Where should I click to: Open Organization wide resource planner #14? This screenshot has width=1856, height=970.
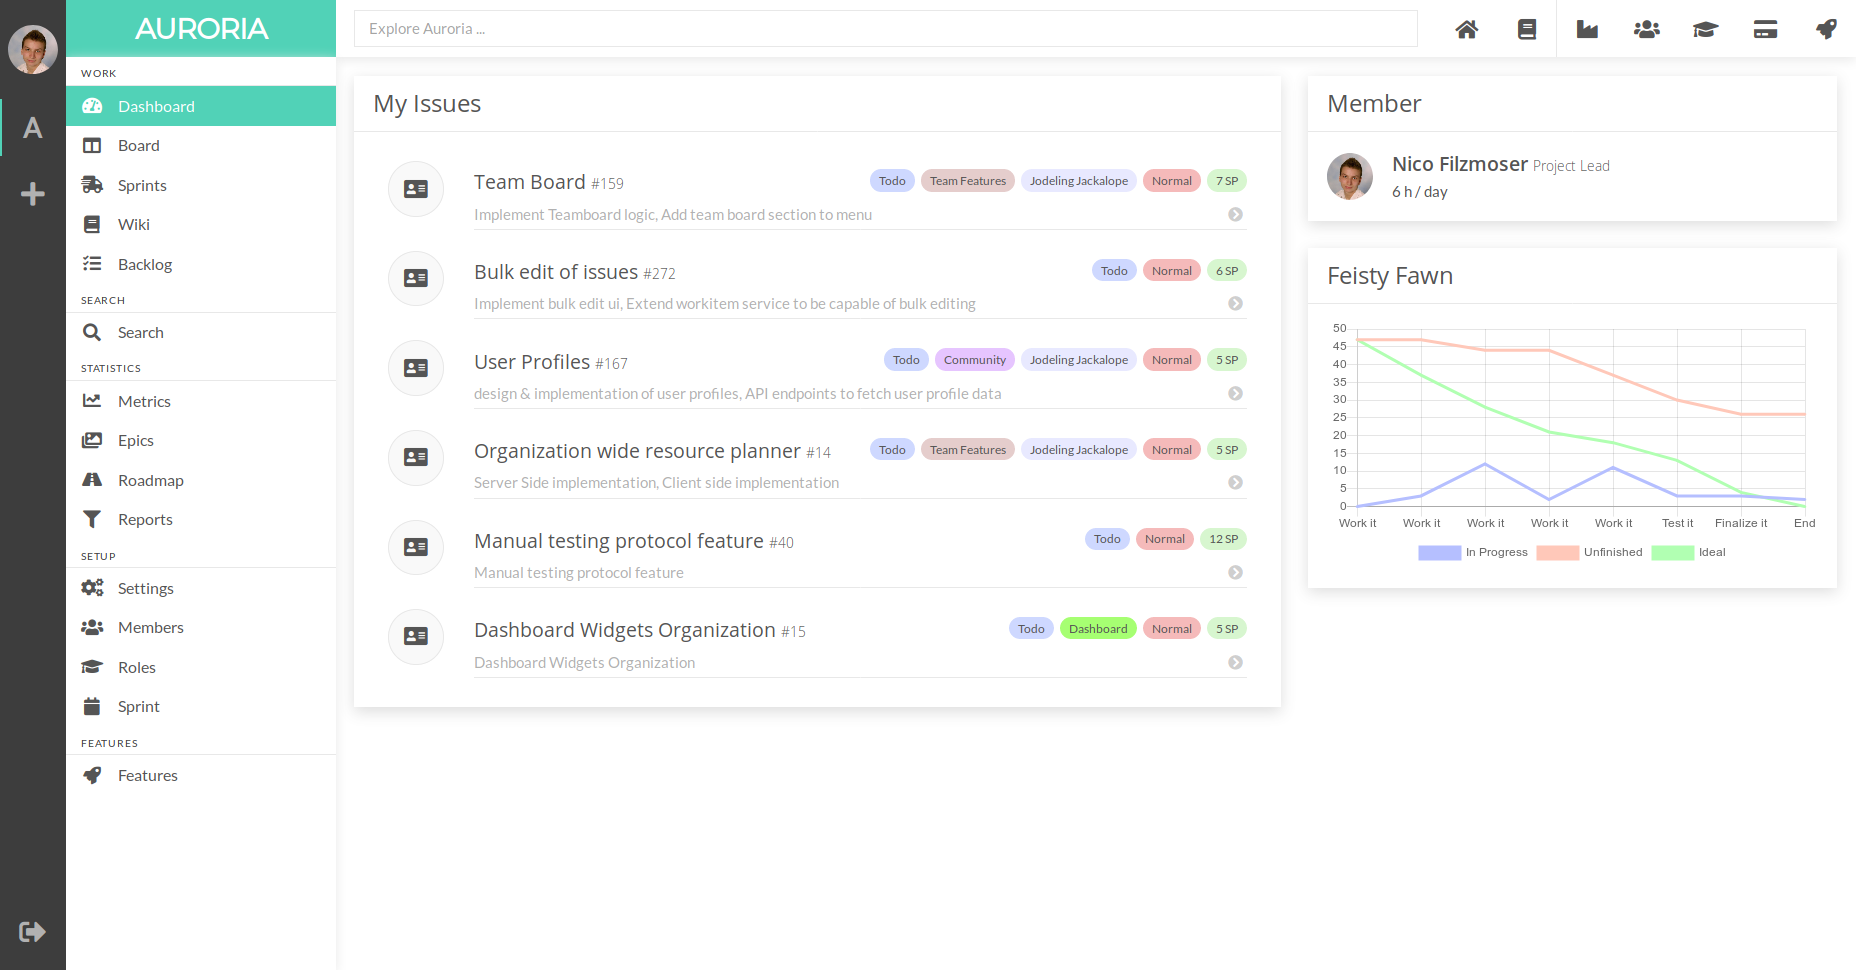point(652,451)
